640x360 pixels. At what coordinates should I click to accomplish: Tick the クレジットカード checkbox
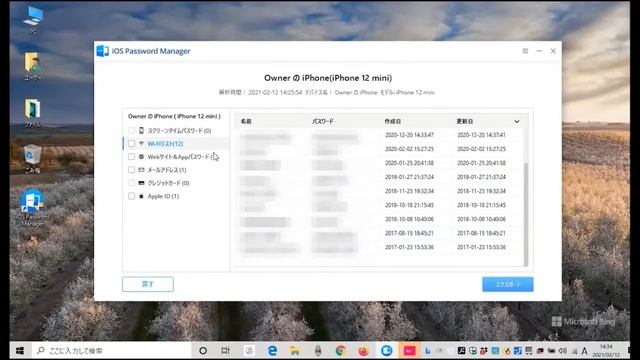tap(131, 183)
